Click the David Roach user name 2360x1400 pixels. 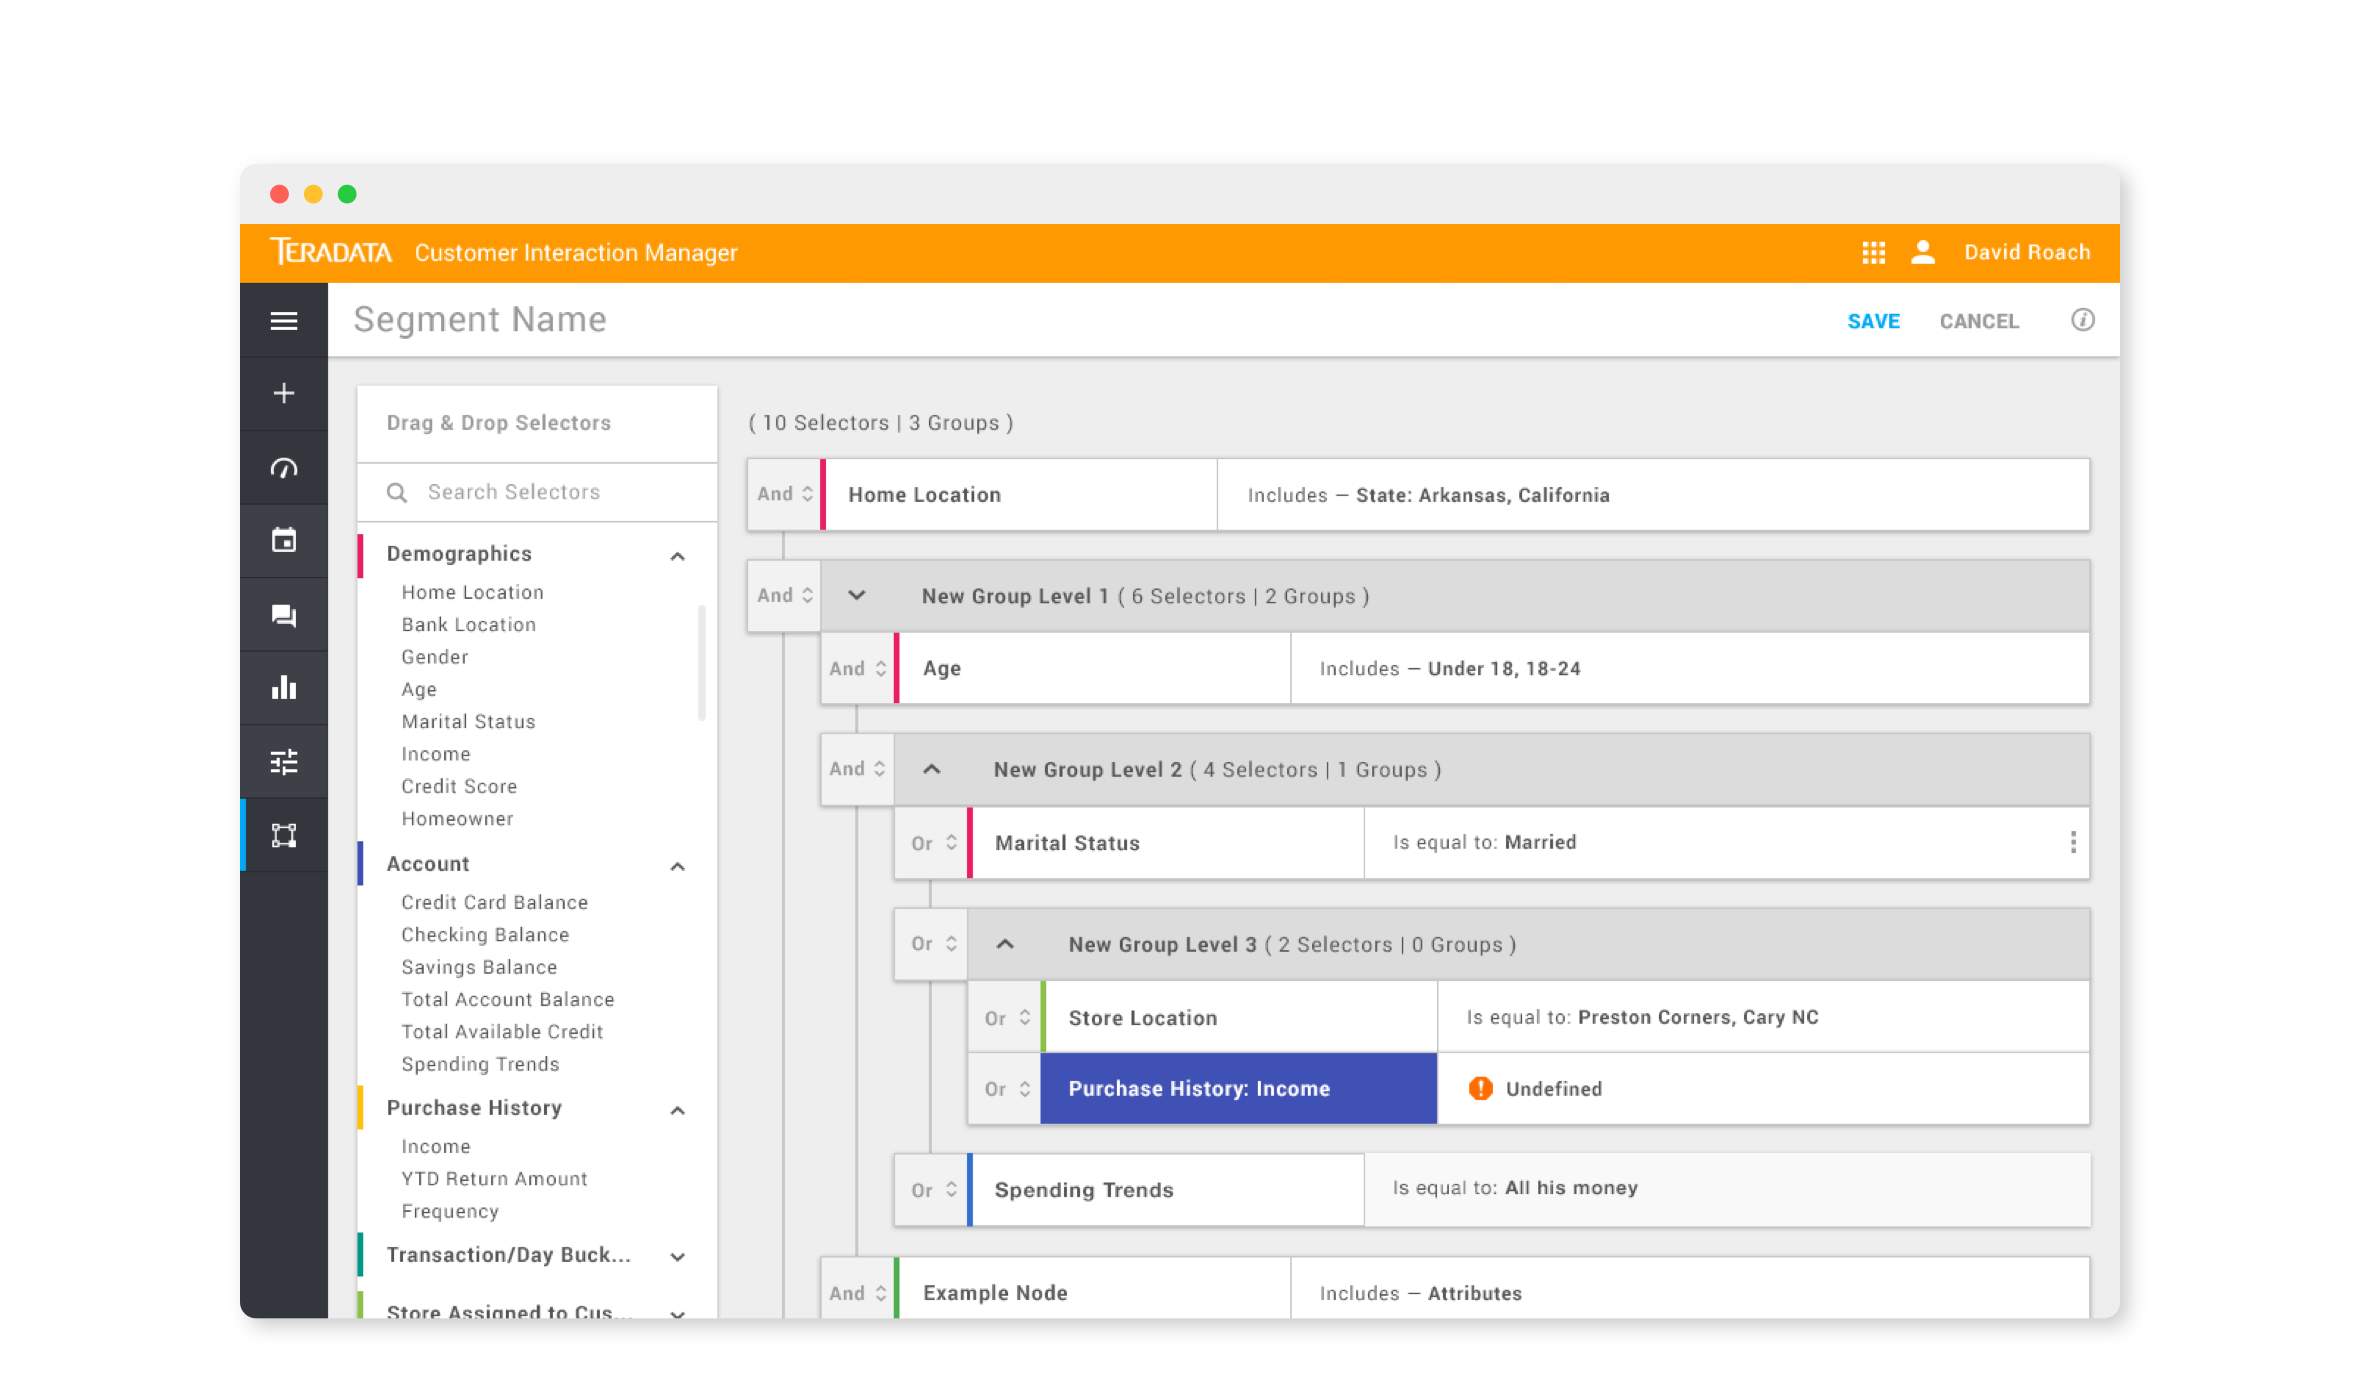(x=2027, y=252)
